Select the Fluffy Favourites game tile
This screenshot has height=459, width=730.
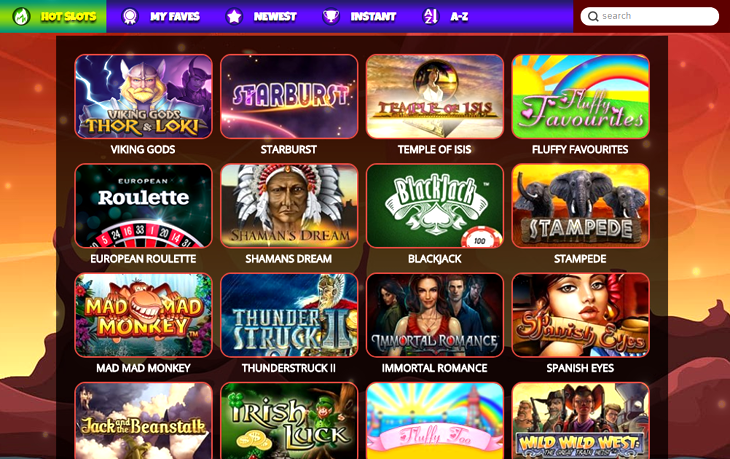pos(581,96)
